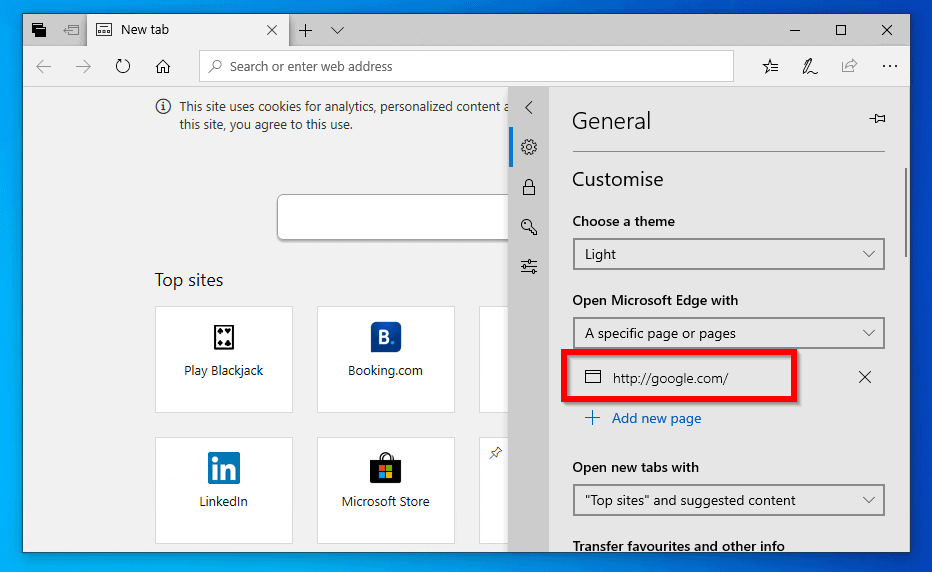932x572 pixels.
Task: Open the tabs you've set aside icon
Action: pos(39,30)
